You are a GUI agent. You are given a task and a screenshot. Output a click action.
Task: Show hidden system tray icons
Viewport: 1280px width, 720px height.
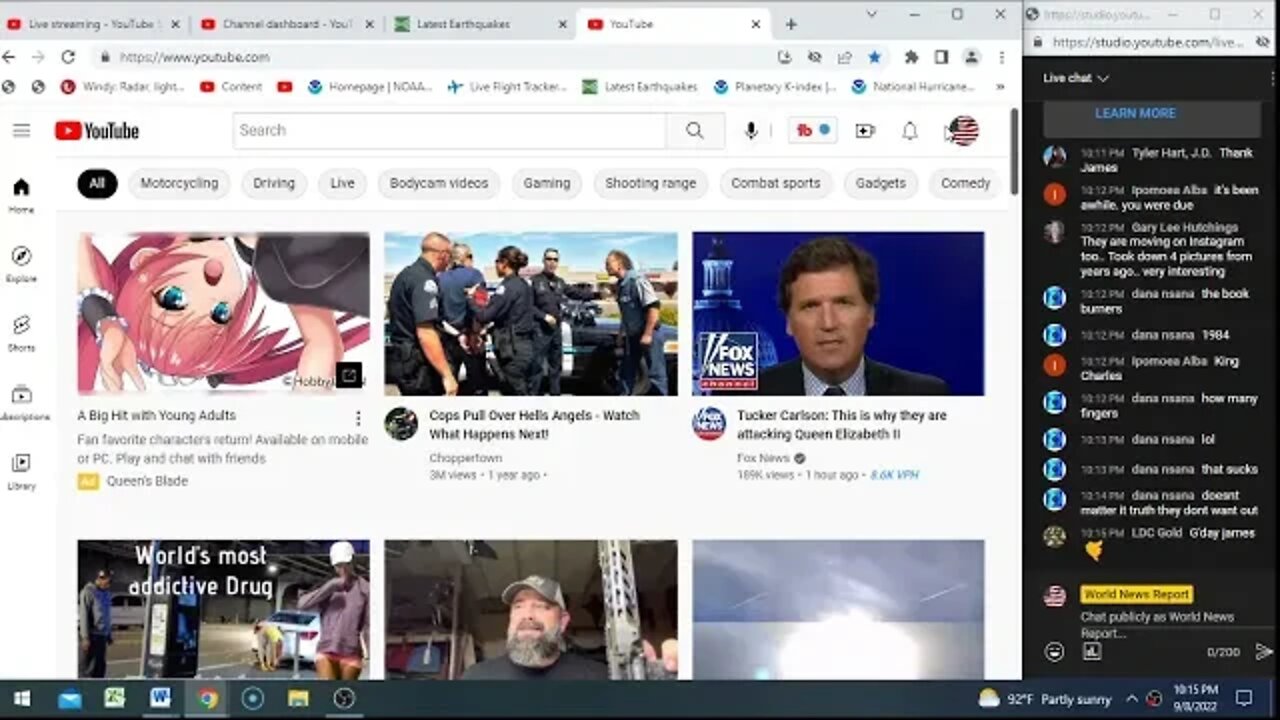(1132, 698)
